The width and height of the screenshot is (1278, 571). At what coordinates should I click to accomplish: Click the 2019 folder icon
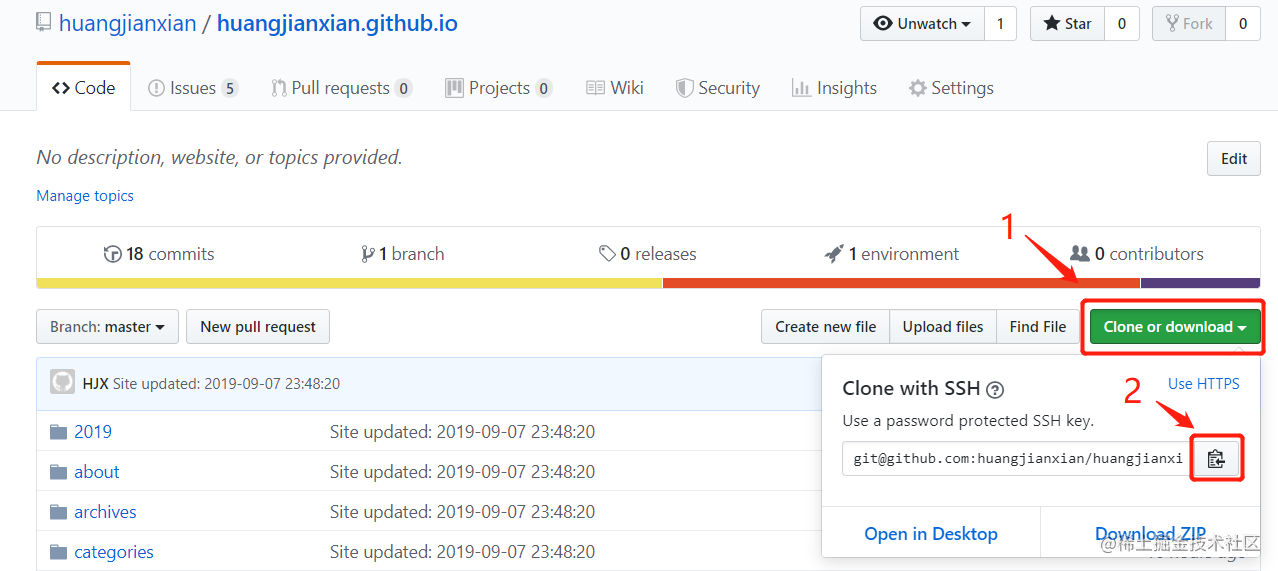pyautogui.click(x=58, y=432)
